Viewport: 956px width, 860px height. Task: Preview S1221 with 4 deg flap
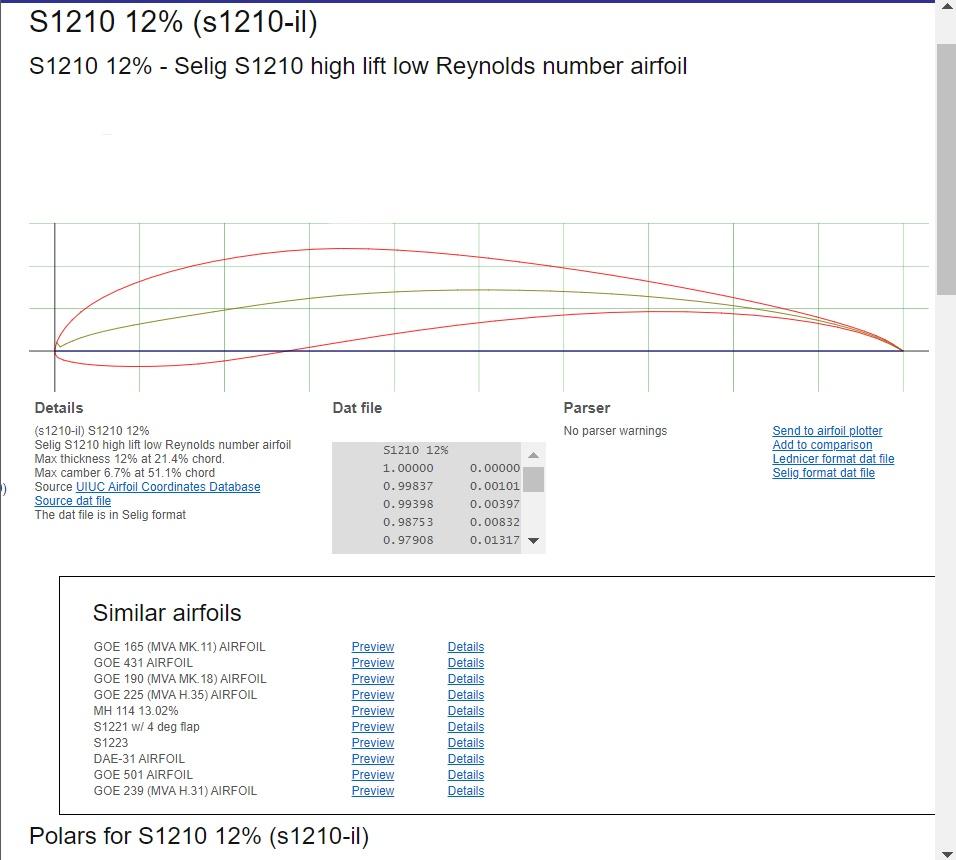pyautogui.click(x=373, y=727)
